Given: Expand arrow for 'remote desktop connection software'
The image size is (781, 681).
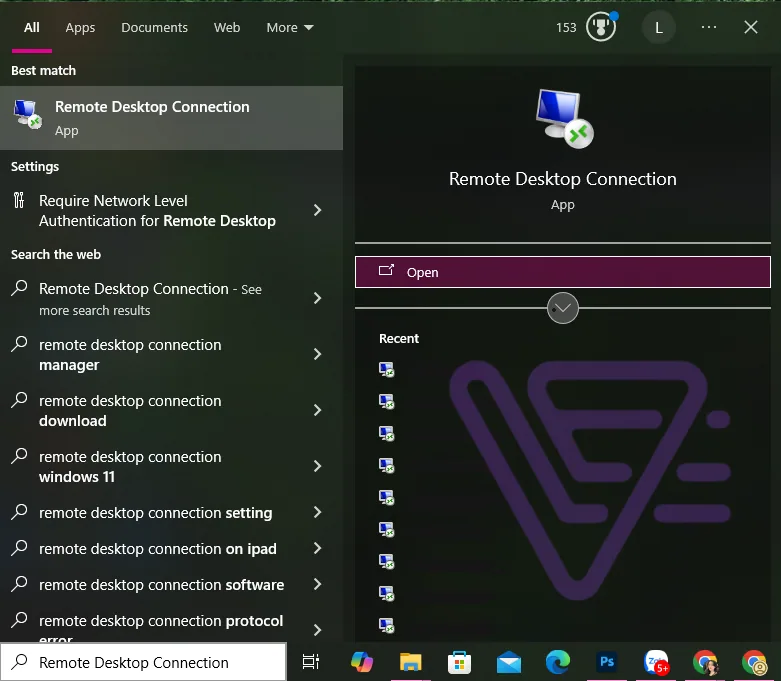Looking at the screenshot, I should (x=317, y=584).
